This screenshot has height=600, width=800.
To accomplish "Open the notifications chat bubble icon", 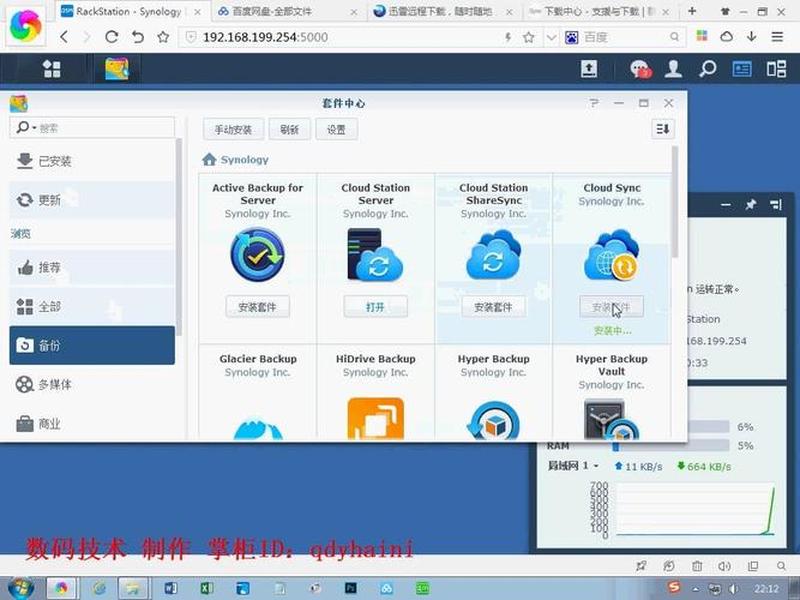I will [x=640, y=69].
